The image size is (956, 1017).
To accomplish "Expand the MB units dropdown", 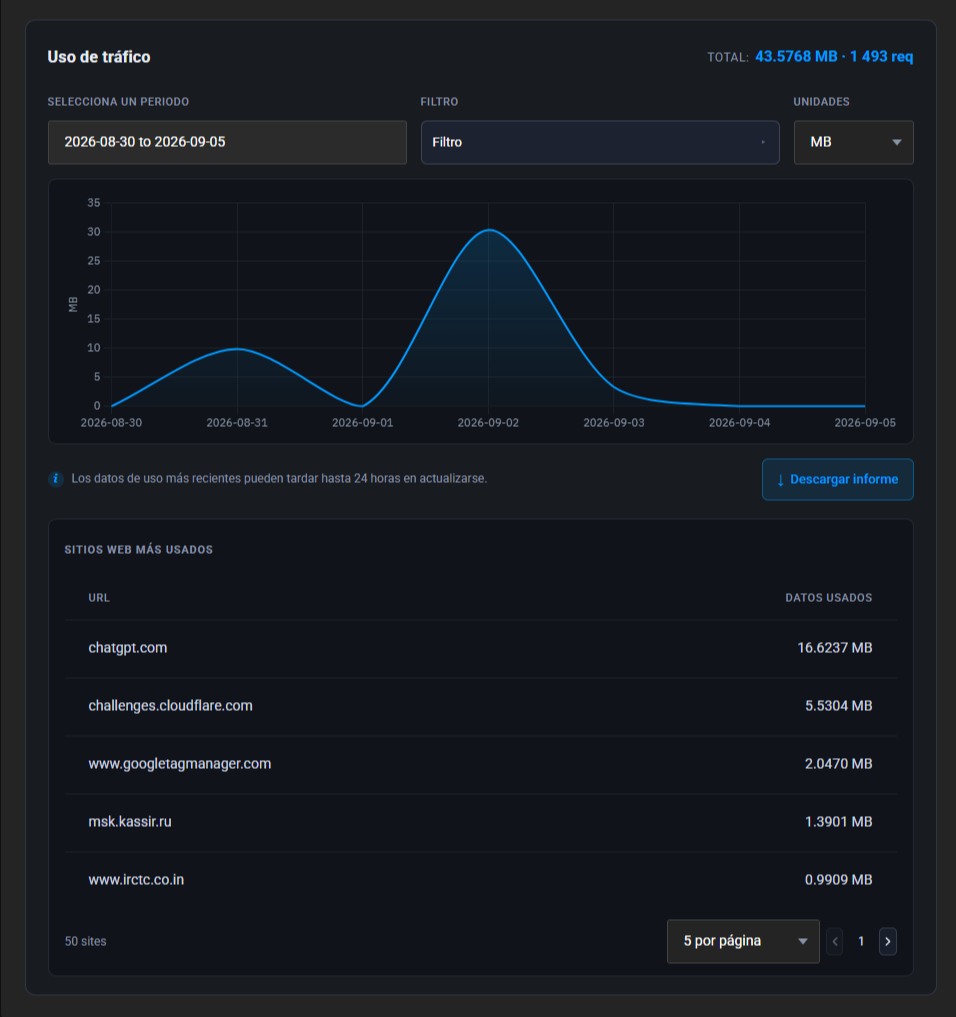I will point(854,142).
